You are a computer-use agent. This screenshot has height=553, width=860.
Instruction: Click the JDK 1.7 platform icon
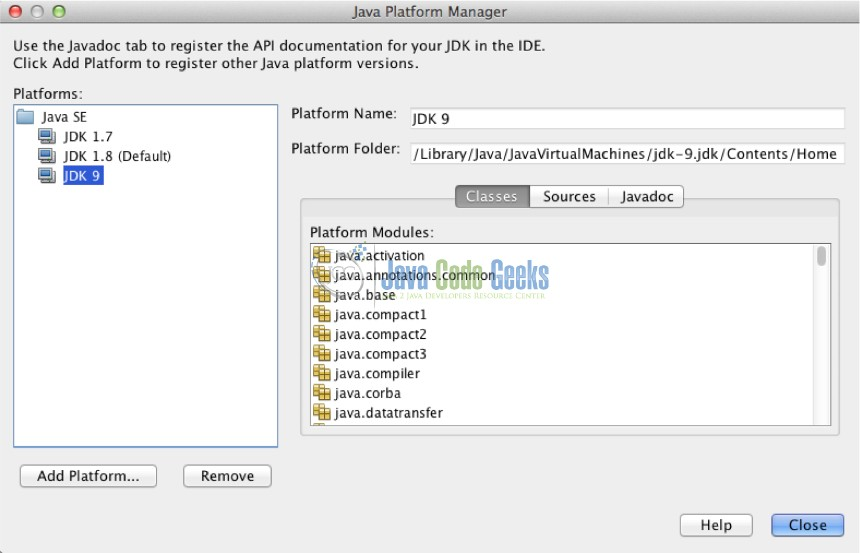tap(47, 136)
